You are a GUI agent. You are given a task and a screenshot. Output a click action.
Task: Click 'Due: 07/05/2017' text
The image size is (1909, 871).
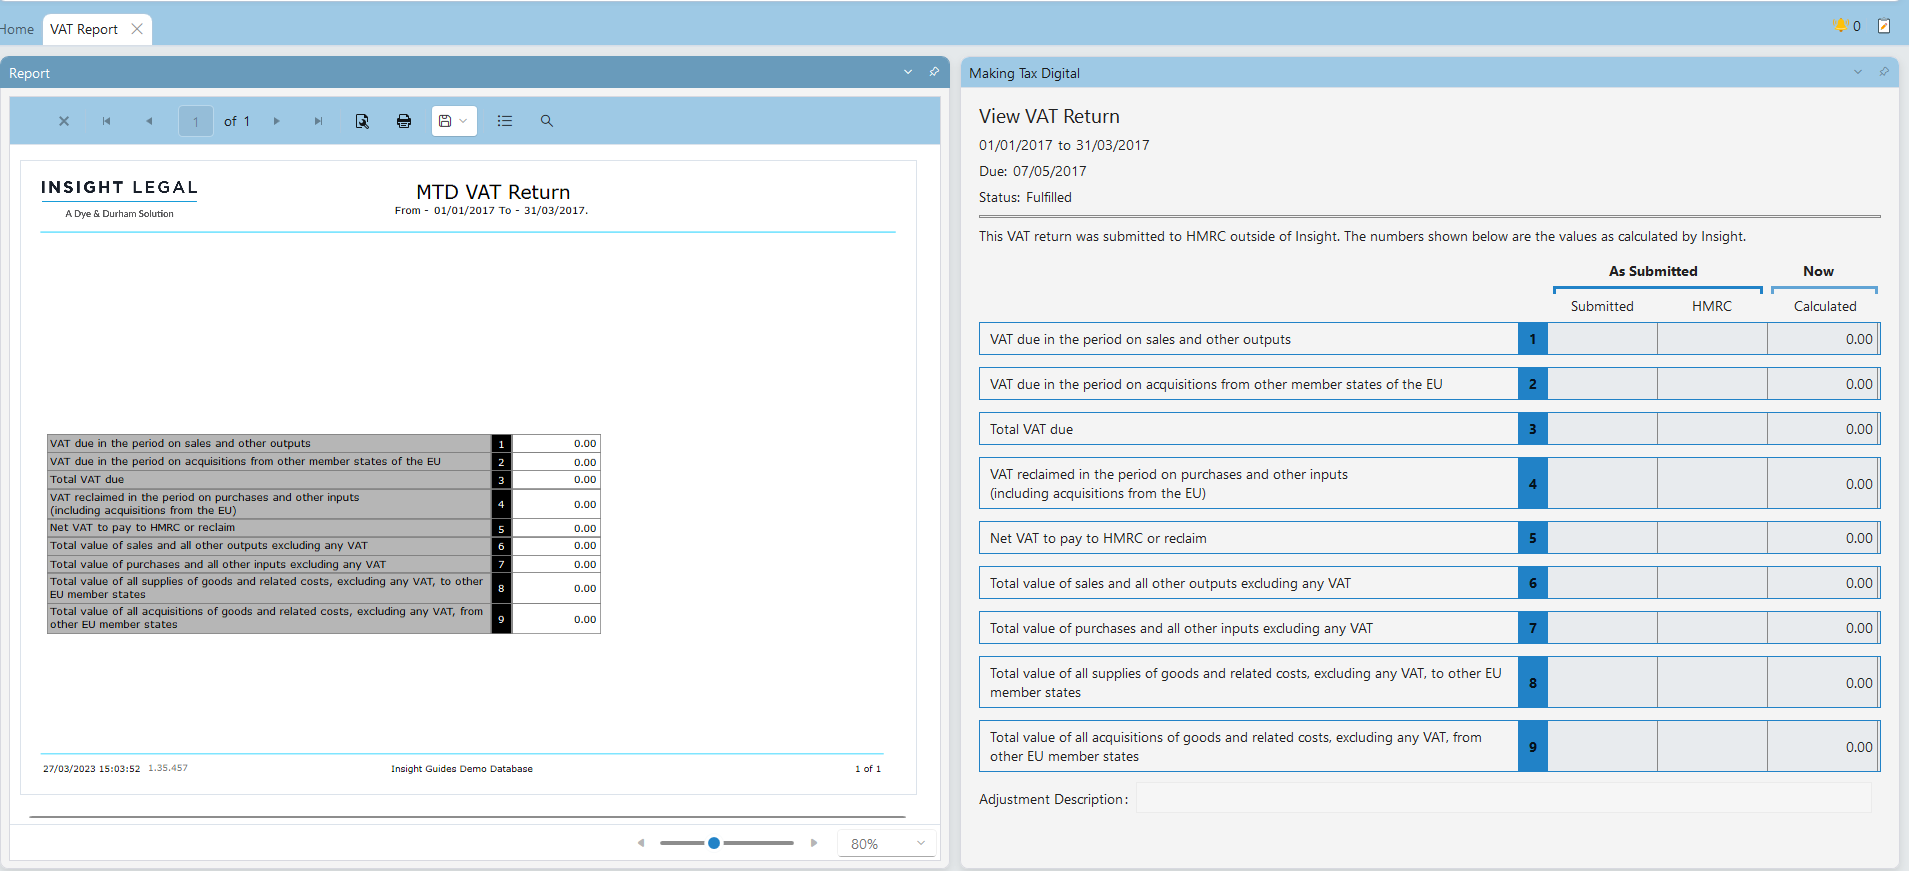click(x=1032, y=171)
